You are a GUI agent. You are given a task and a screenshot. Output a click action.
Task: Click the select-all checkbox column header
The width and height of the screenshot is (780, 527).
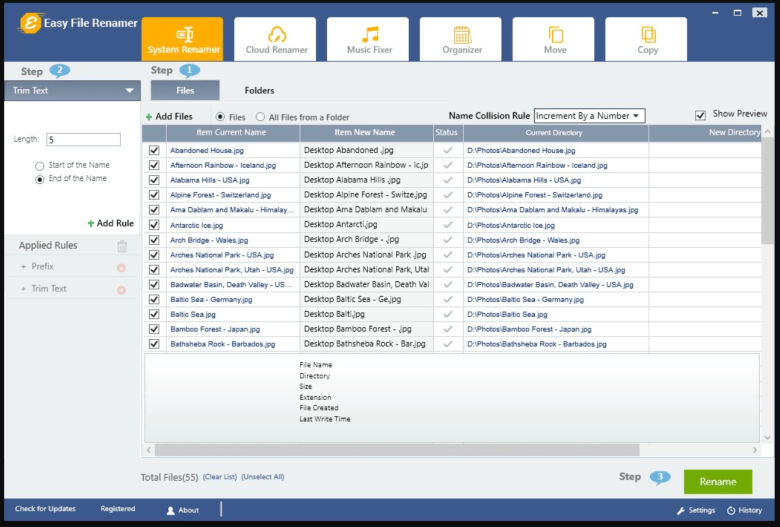pyautogui.click(x=154, y=133)
